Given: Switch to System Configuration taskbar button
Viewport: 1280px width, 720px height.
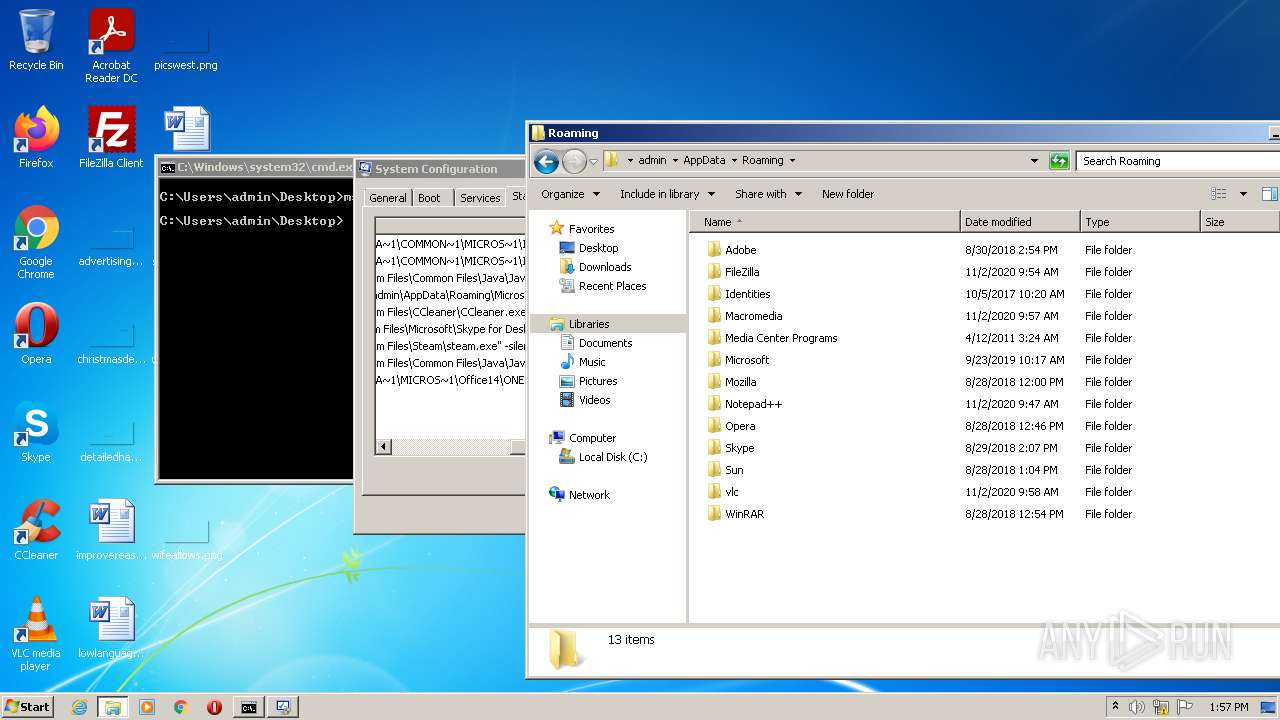Looking at the screenshot, I should pyautogui.click(x=283, y=707).
